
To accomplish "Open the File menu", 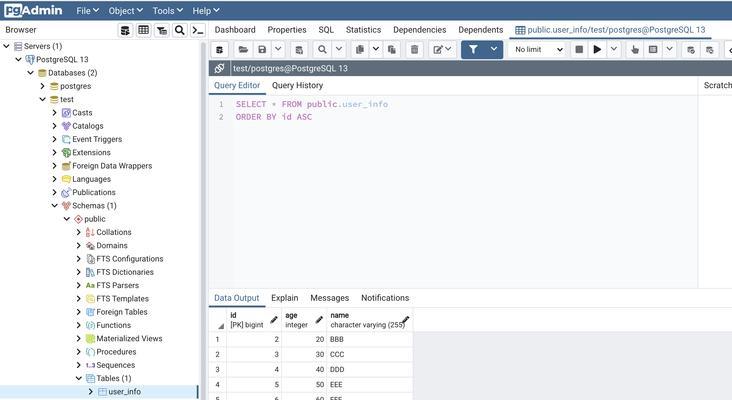I will pyautogui.click(x=87, y=10).
